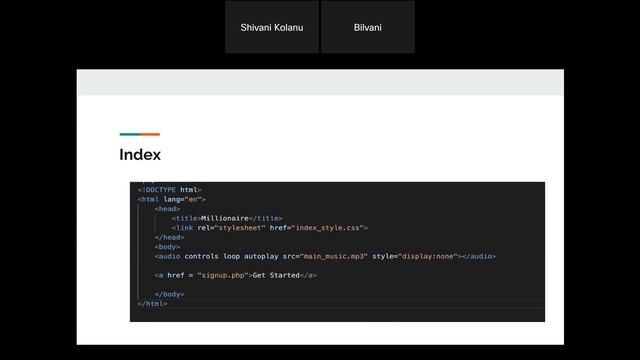Click the closing "</html>" tag line
Viewport: 640px width, 360px height.
(153, 304)
